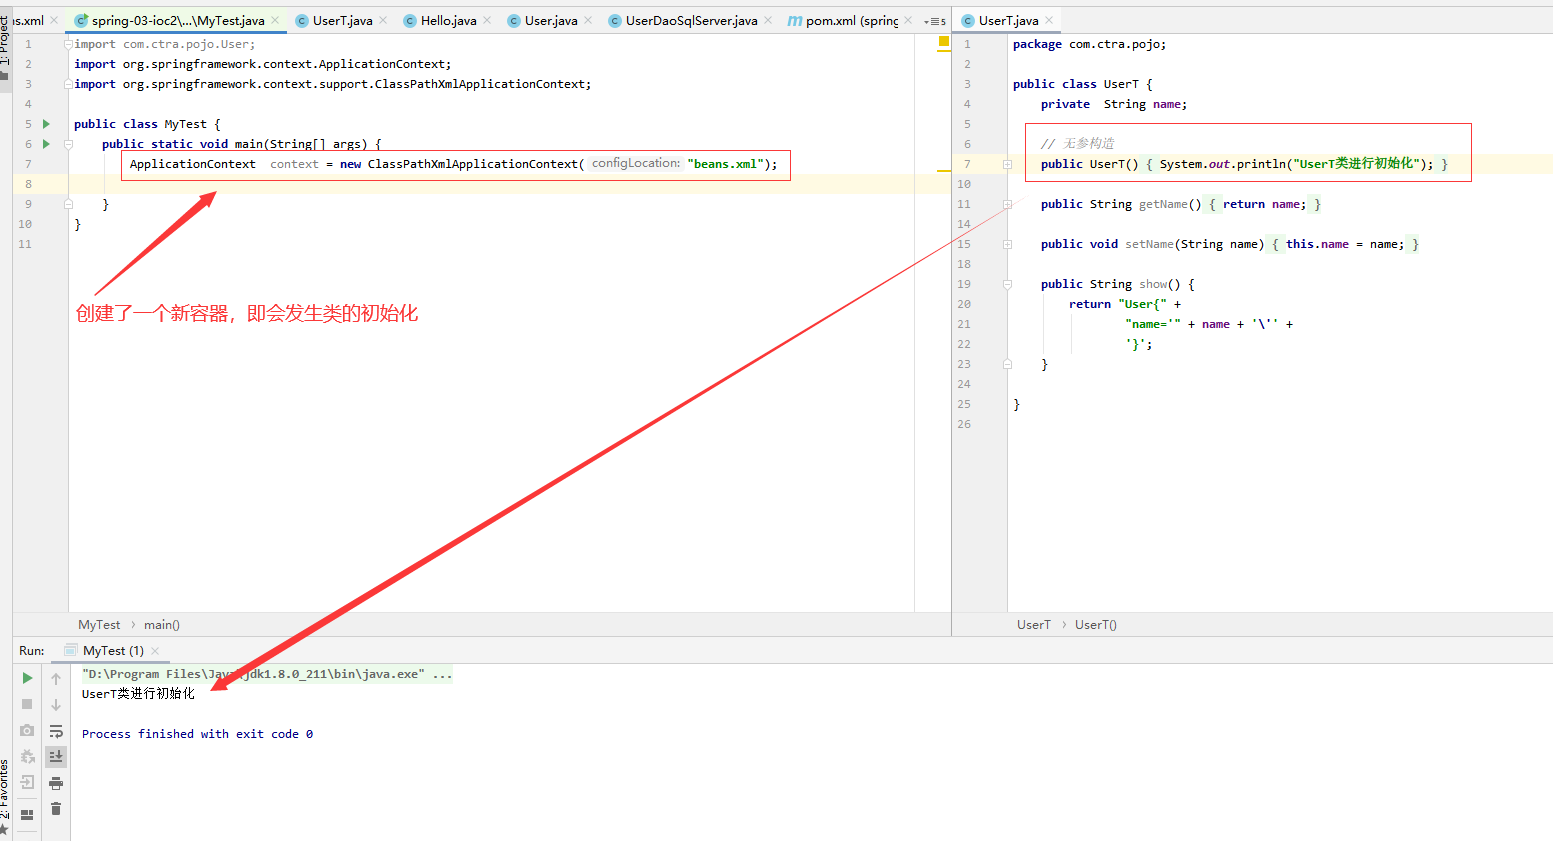Click ClassPathXmlApplicationContext on line 7
This screenshot has width=1553, height=841.
tap(473, 164)
